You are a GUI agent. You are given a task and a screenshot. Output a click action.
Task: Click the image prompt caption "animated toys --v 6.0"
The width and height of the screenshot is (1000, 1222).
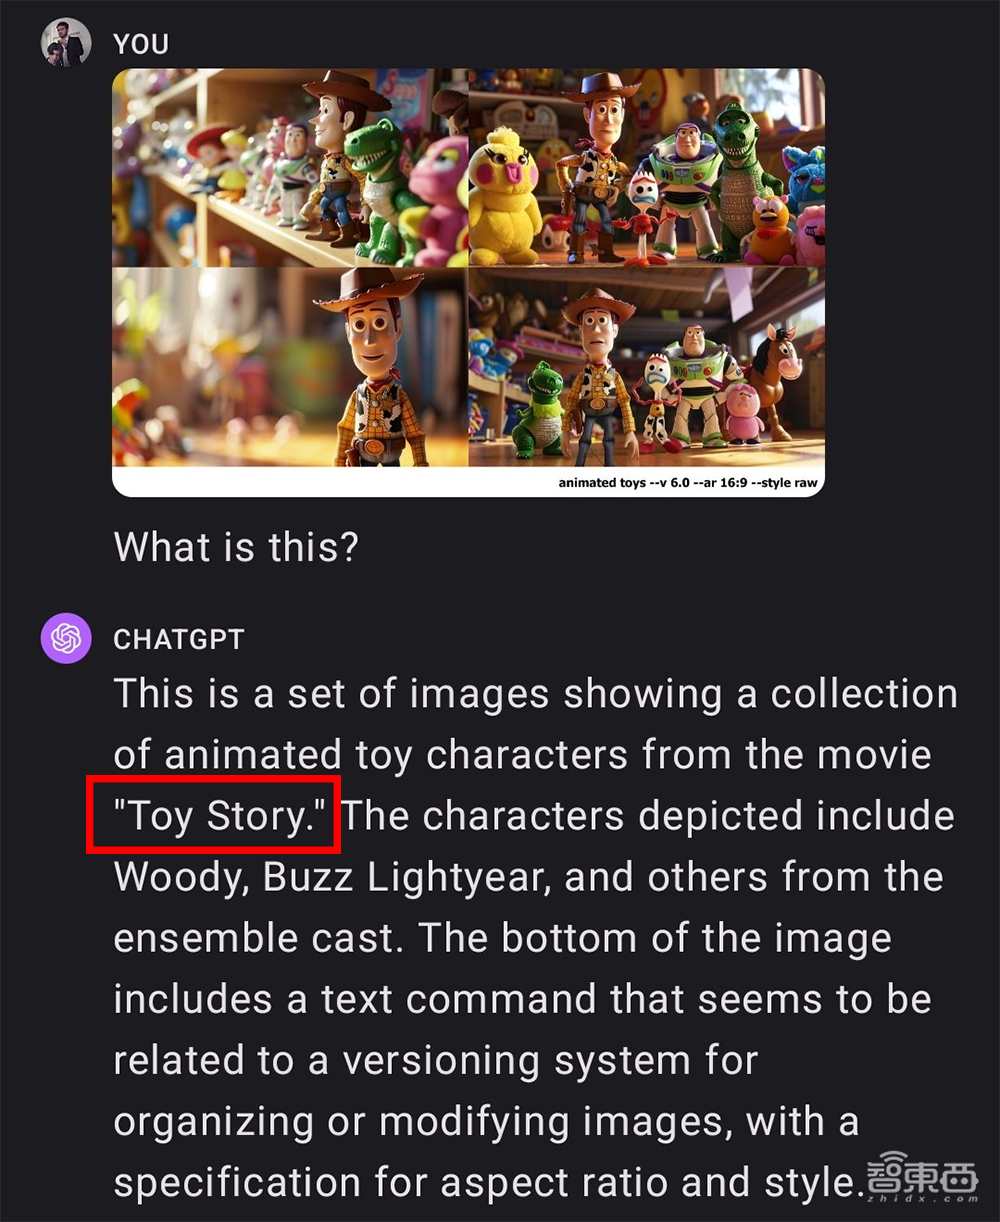624,483
